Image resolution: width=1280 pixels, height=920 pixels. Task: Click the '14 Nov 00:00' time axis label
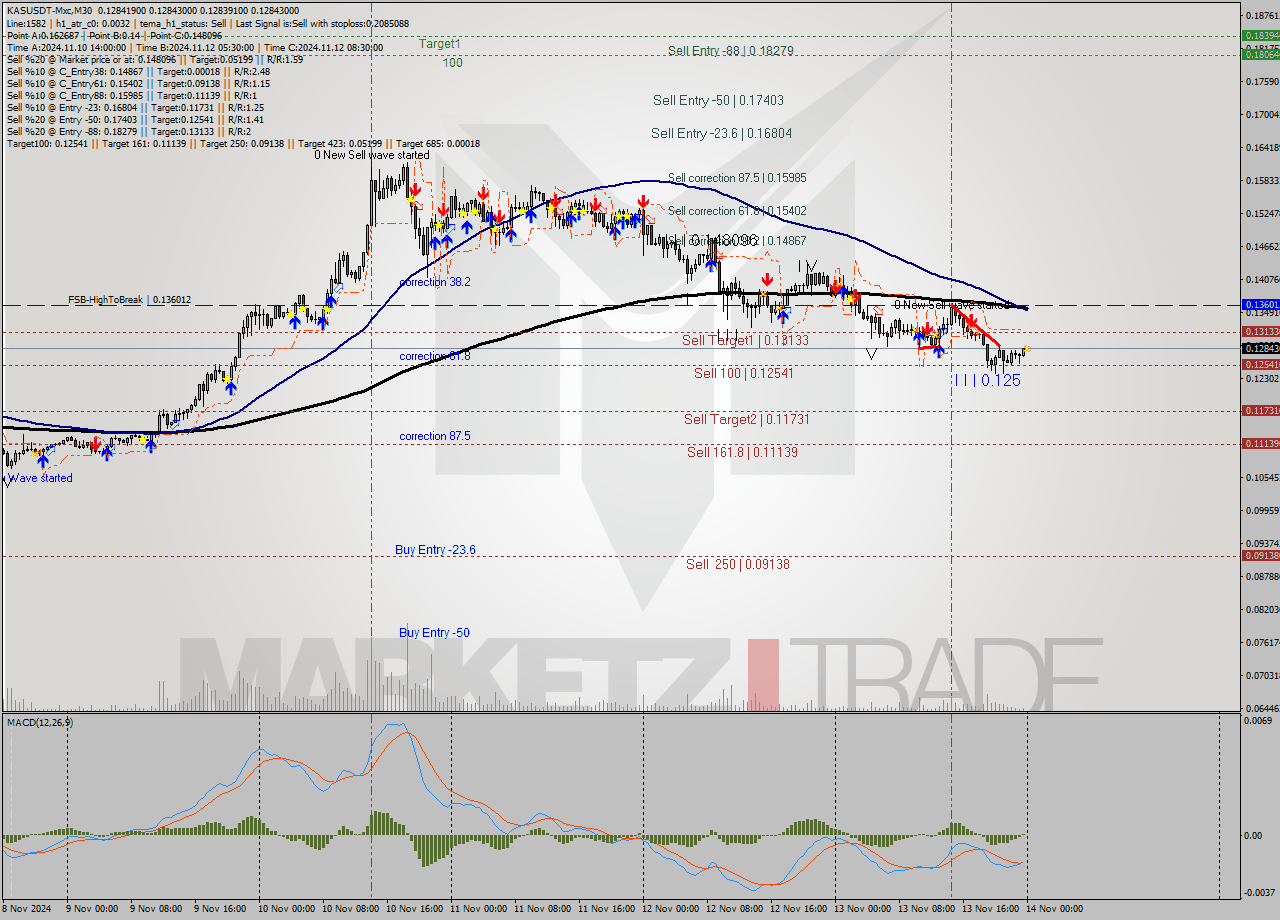click(1054, 908)
